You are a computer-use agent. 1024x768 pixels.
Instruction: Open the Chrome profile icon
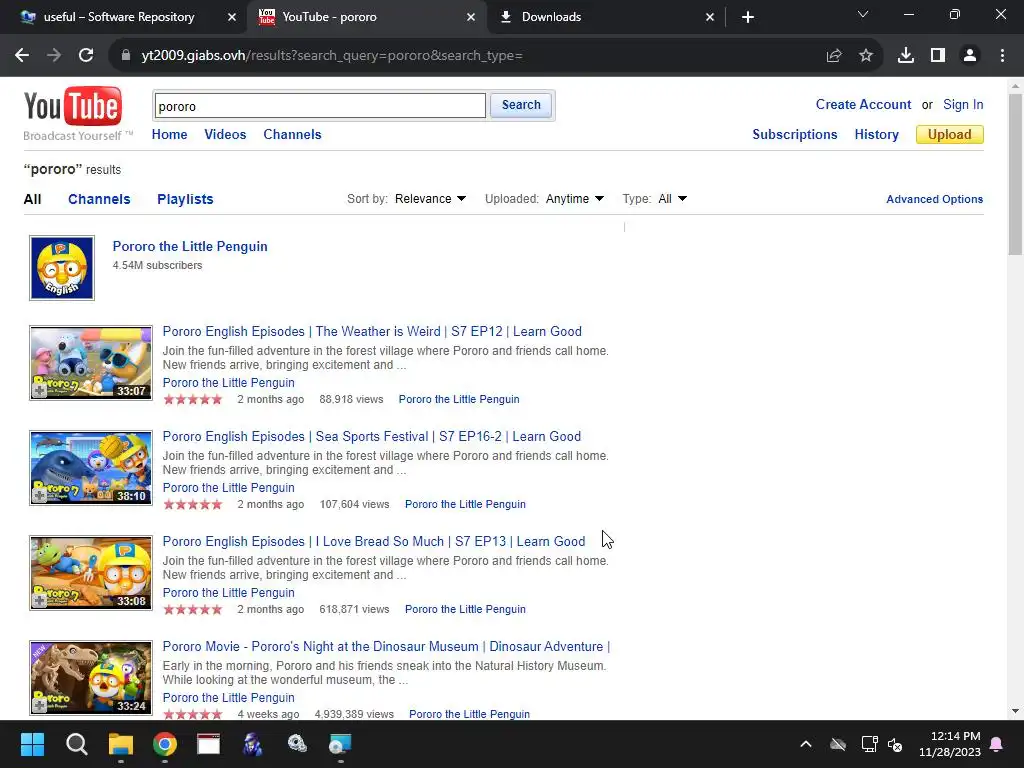970,56
